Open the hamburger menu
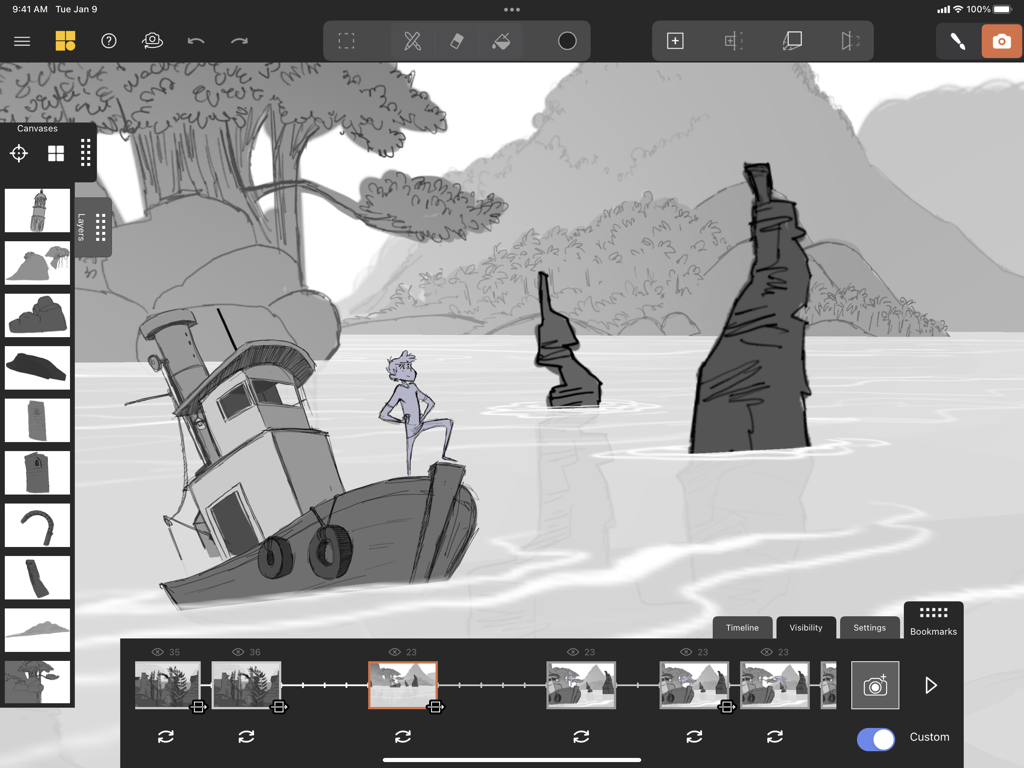This screenshot has height=768, width=1024. tap(22, 41)
